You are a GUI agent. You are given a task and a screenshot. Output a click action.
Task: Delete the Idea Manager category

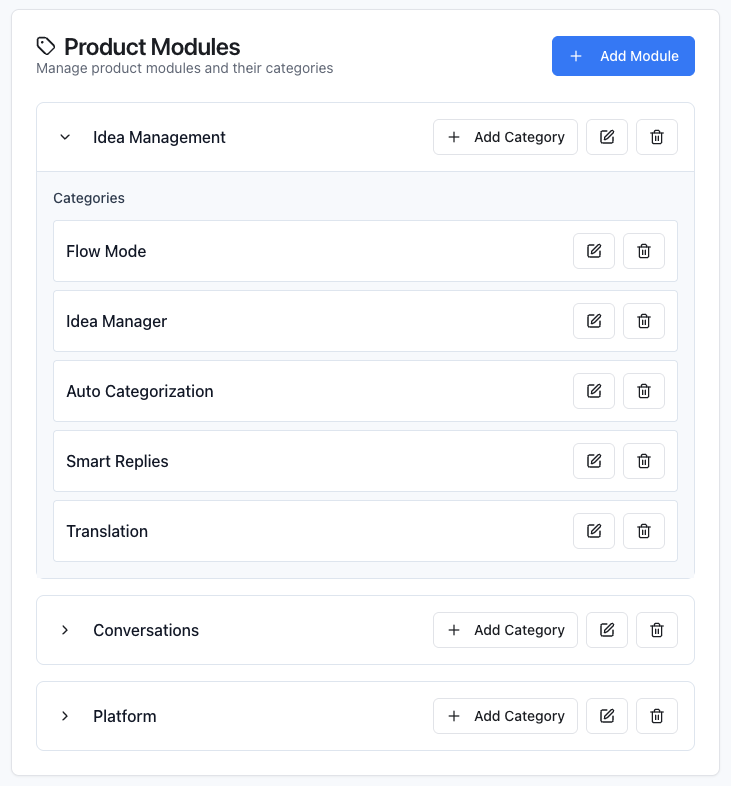point(644,321)
